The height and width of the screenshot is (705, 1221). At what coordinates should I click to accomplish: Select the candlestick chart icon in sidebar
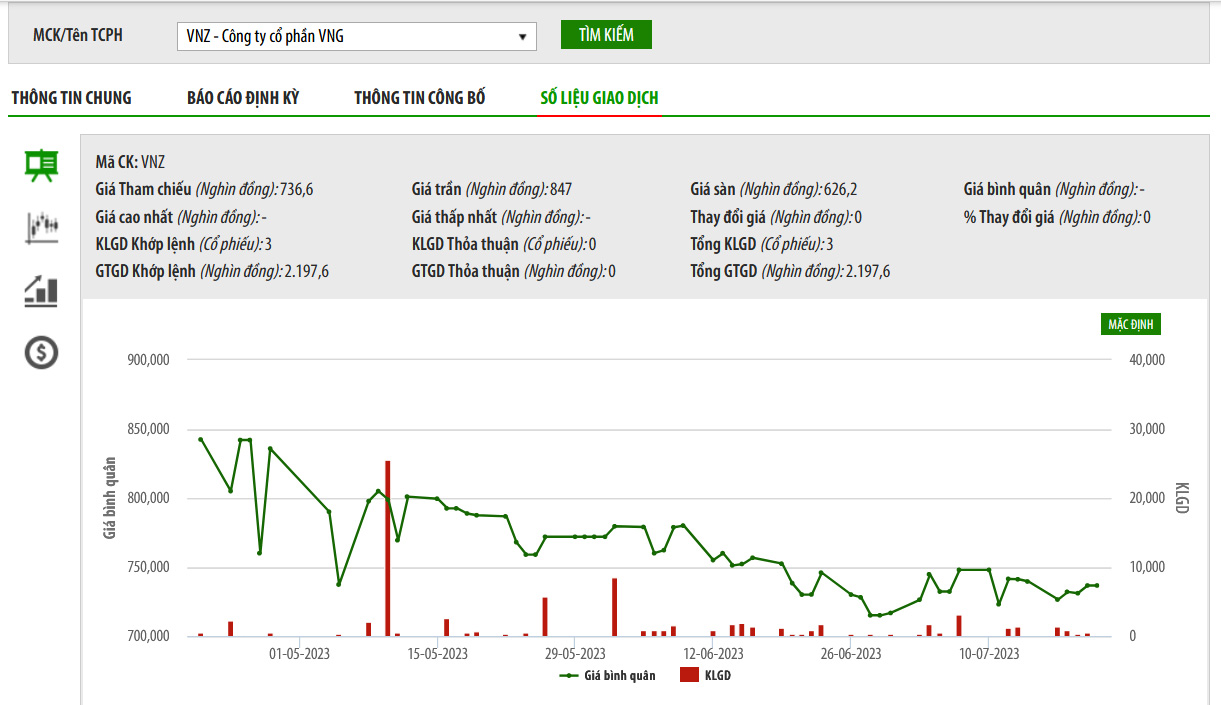(41, 227)
